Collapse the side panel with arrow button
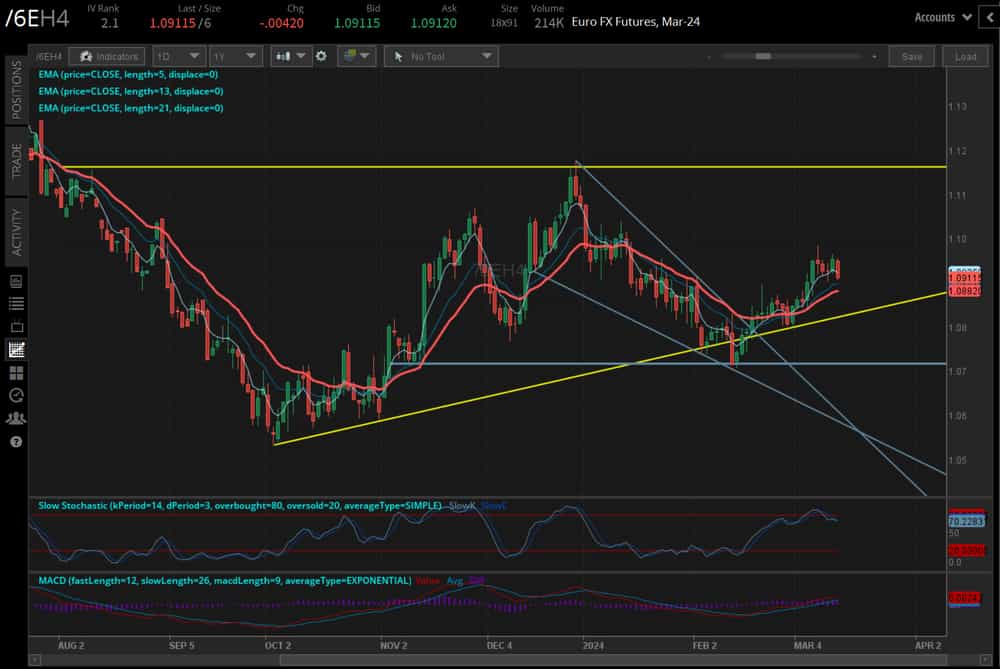1000x669 pixels. pyautogui.click(x=989, y=17)
